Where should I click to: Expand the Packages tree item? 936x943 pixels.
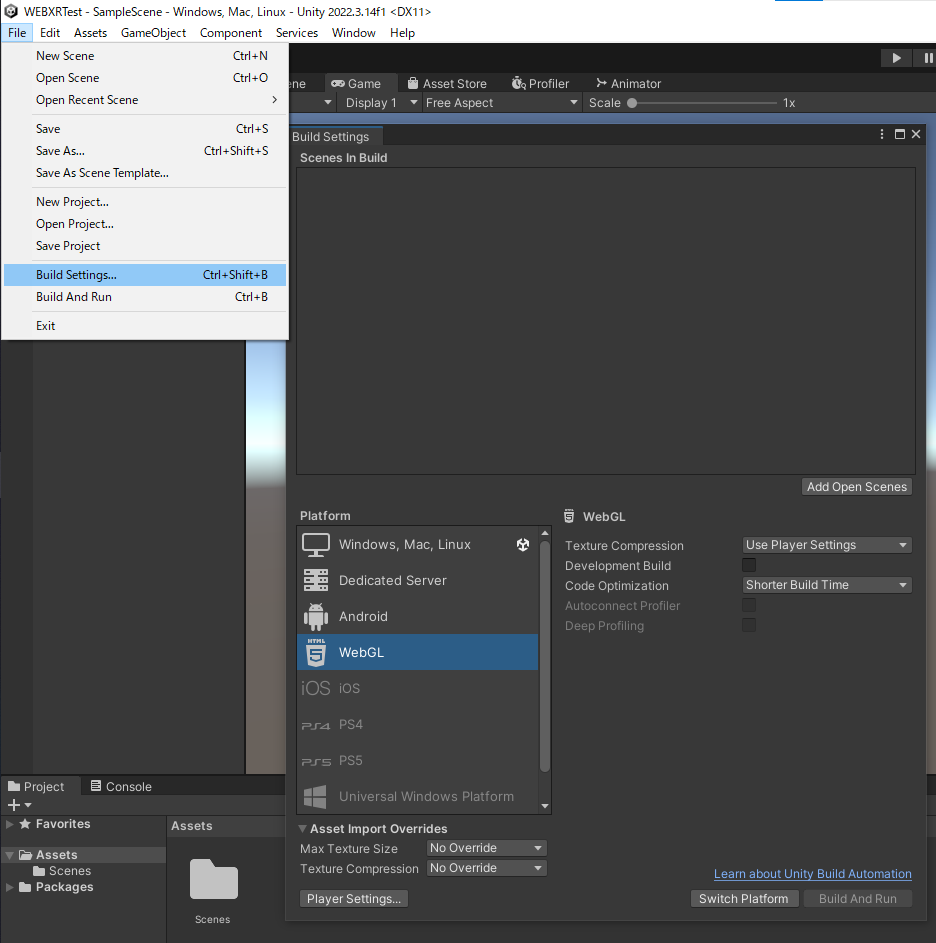pos(10,887)
